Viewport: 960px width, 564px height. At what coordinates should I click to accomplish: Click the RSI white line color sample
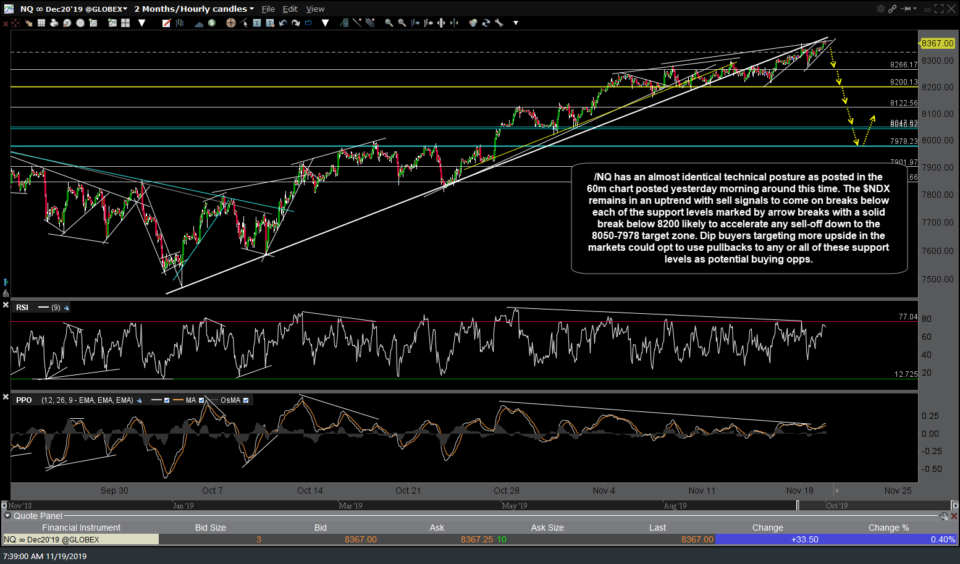click(43, 307)
